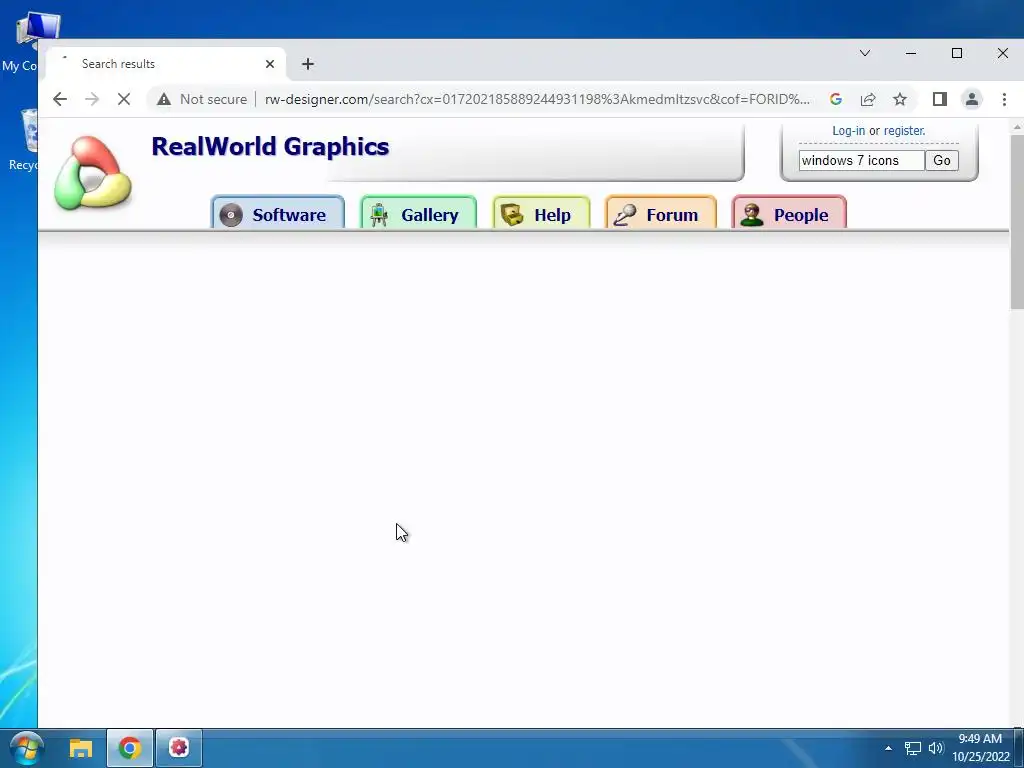Screen dimensions: 1024x768
Task: Open the Software tab
Action: point(278,213)
